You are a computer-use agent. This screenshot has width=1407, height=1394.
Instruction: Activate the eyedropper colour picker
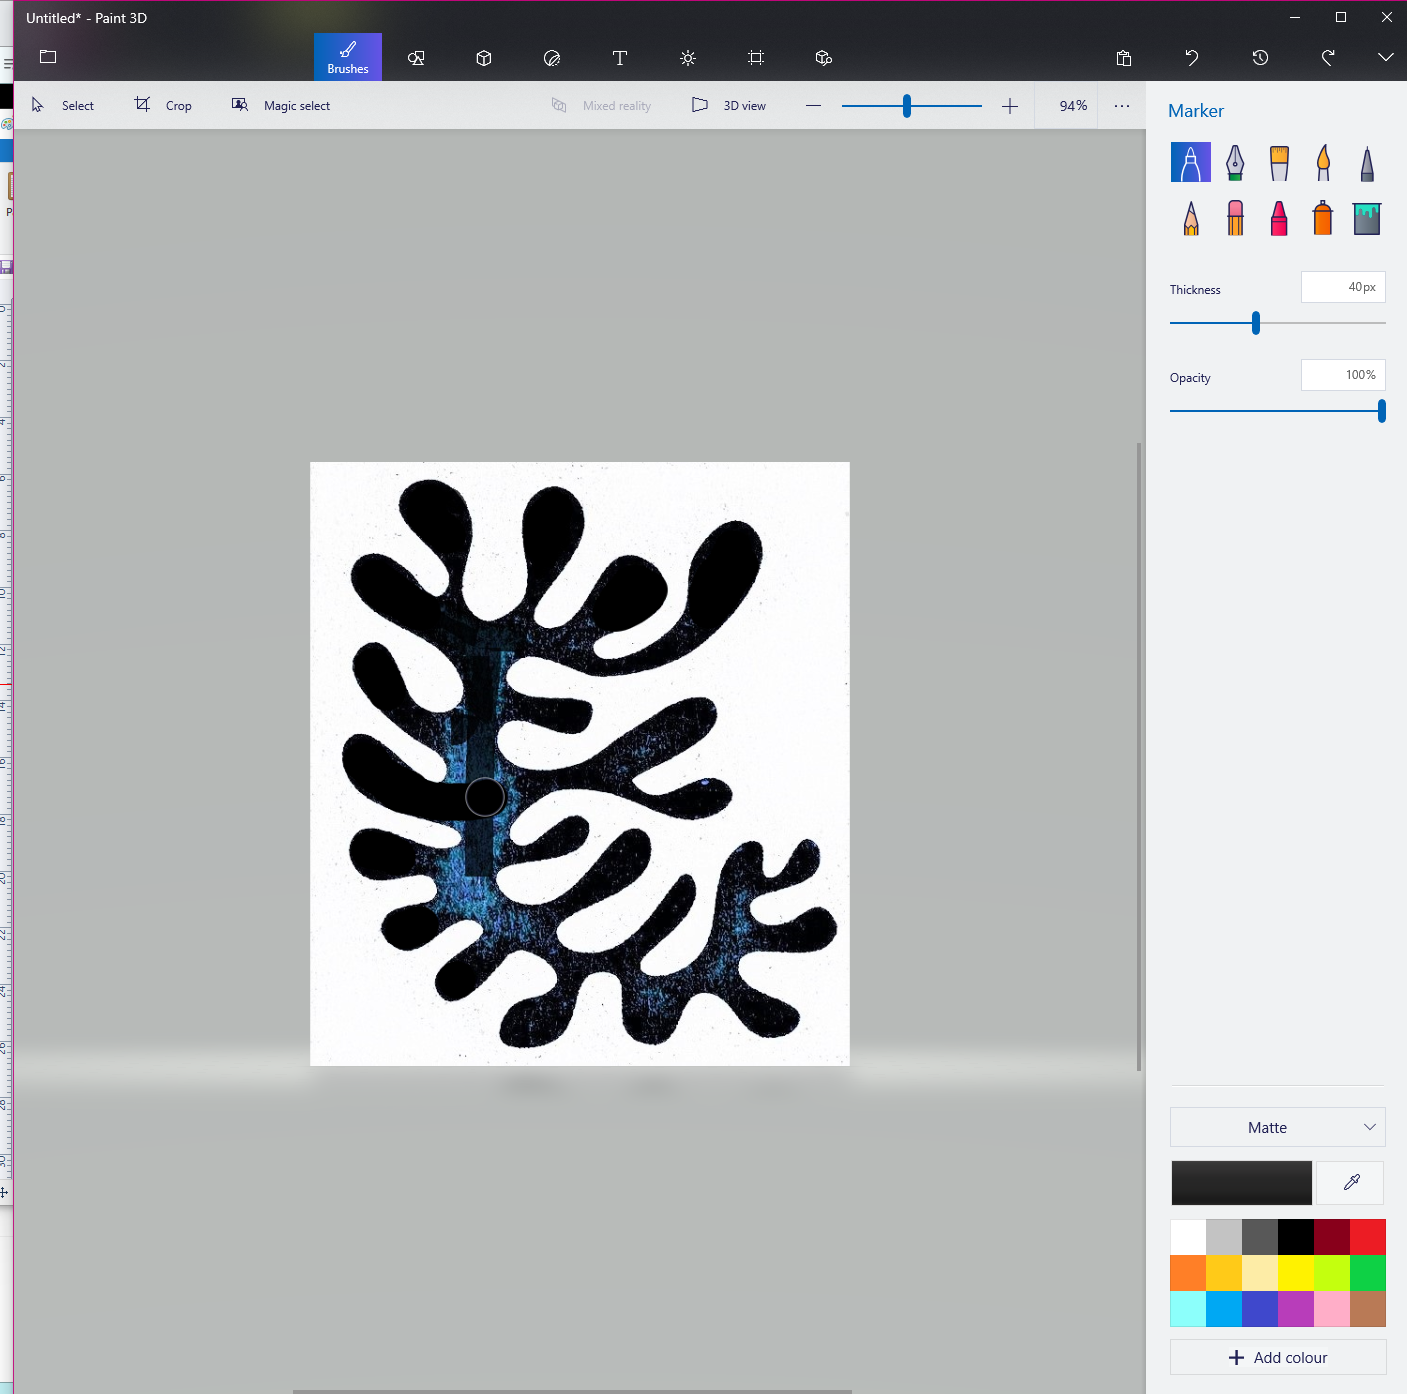tap(1351, 1183)
